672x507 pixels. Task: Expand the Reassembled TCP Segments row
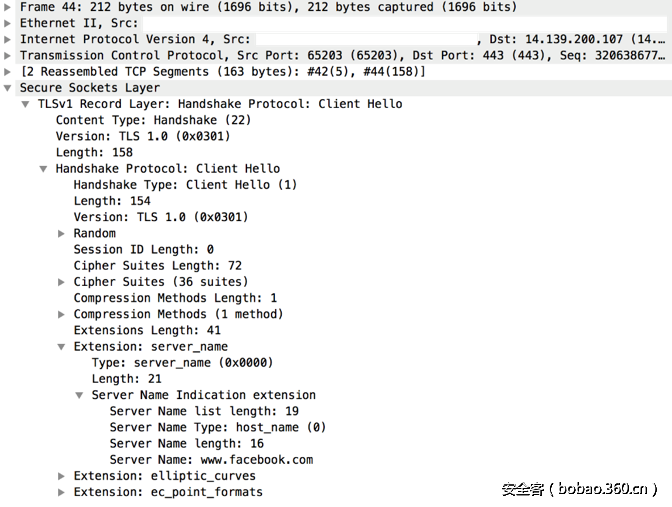pyautogui.click(x=8, y=72)
